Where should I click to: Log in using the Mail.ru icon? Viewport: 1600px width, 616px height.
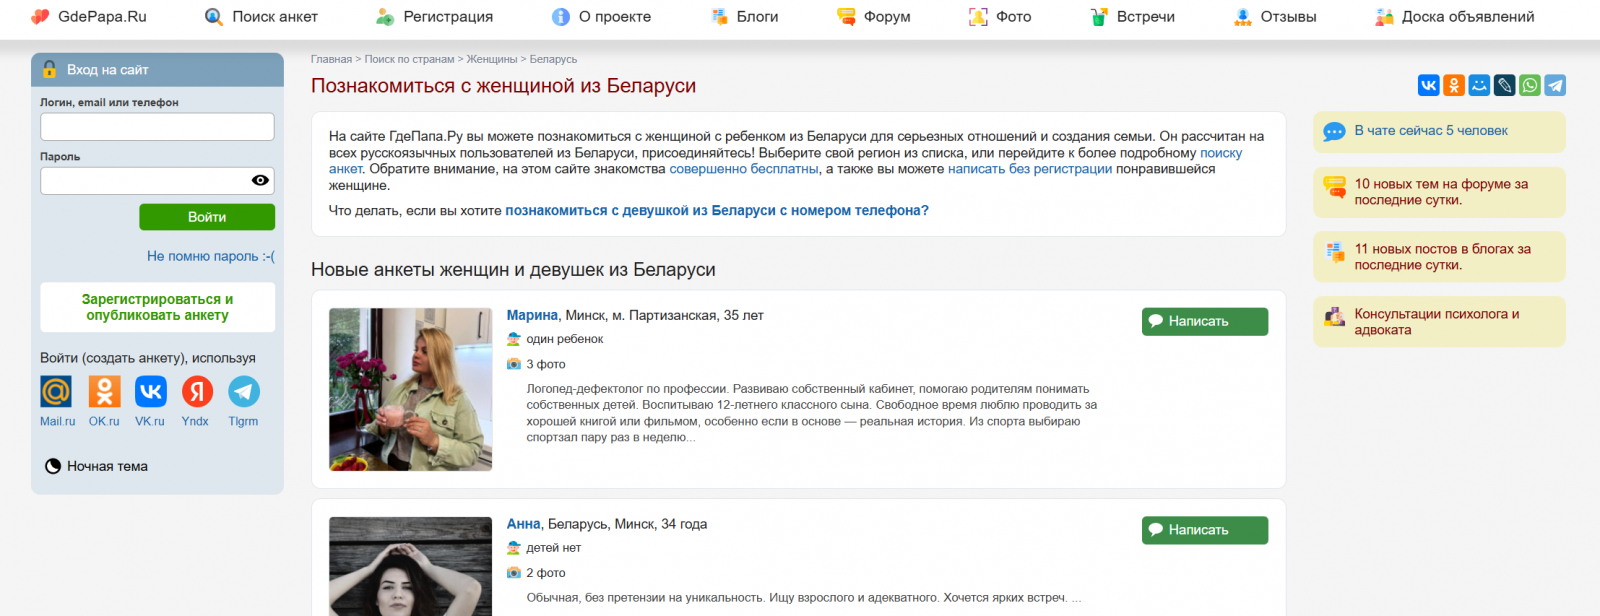[56, 392]
